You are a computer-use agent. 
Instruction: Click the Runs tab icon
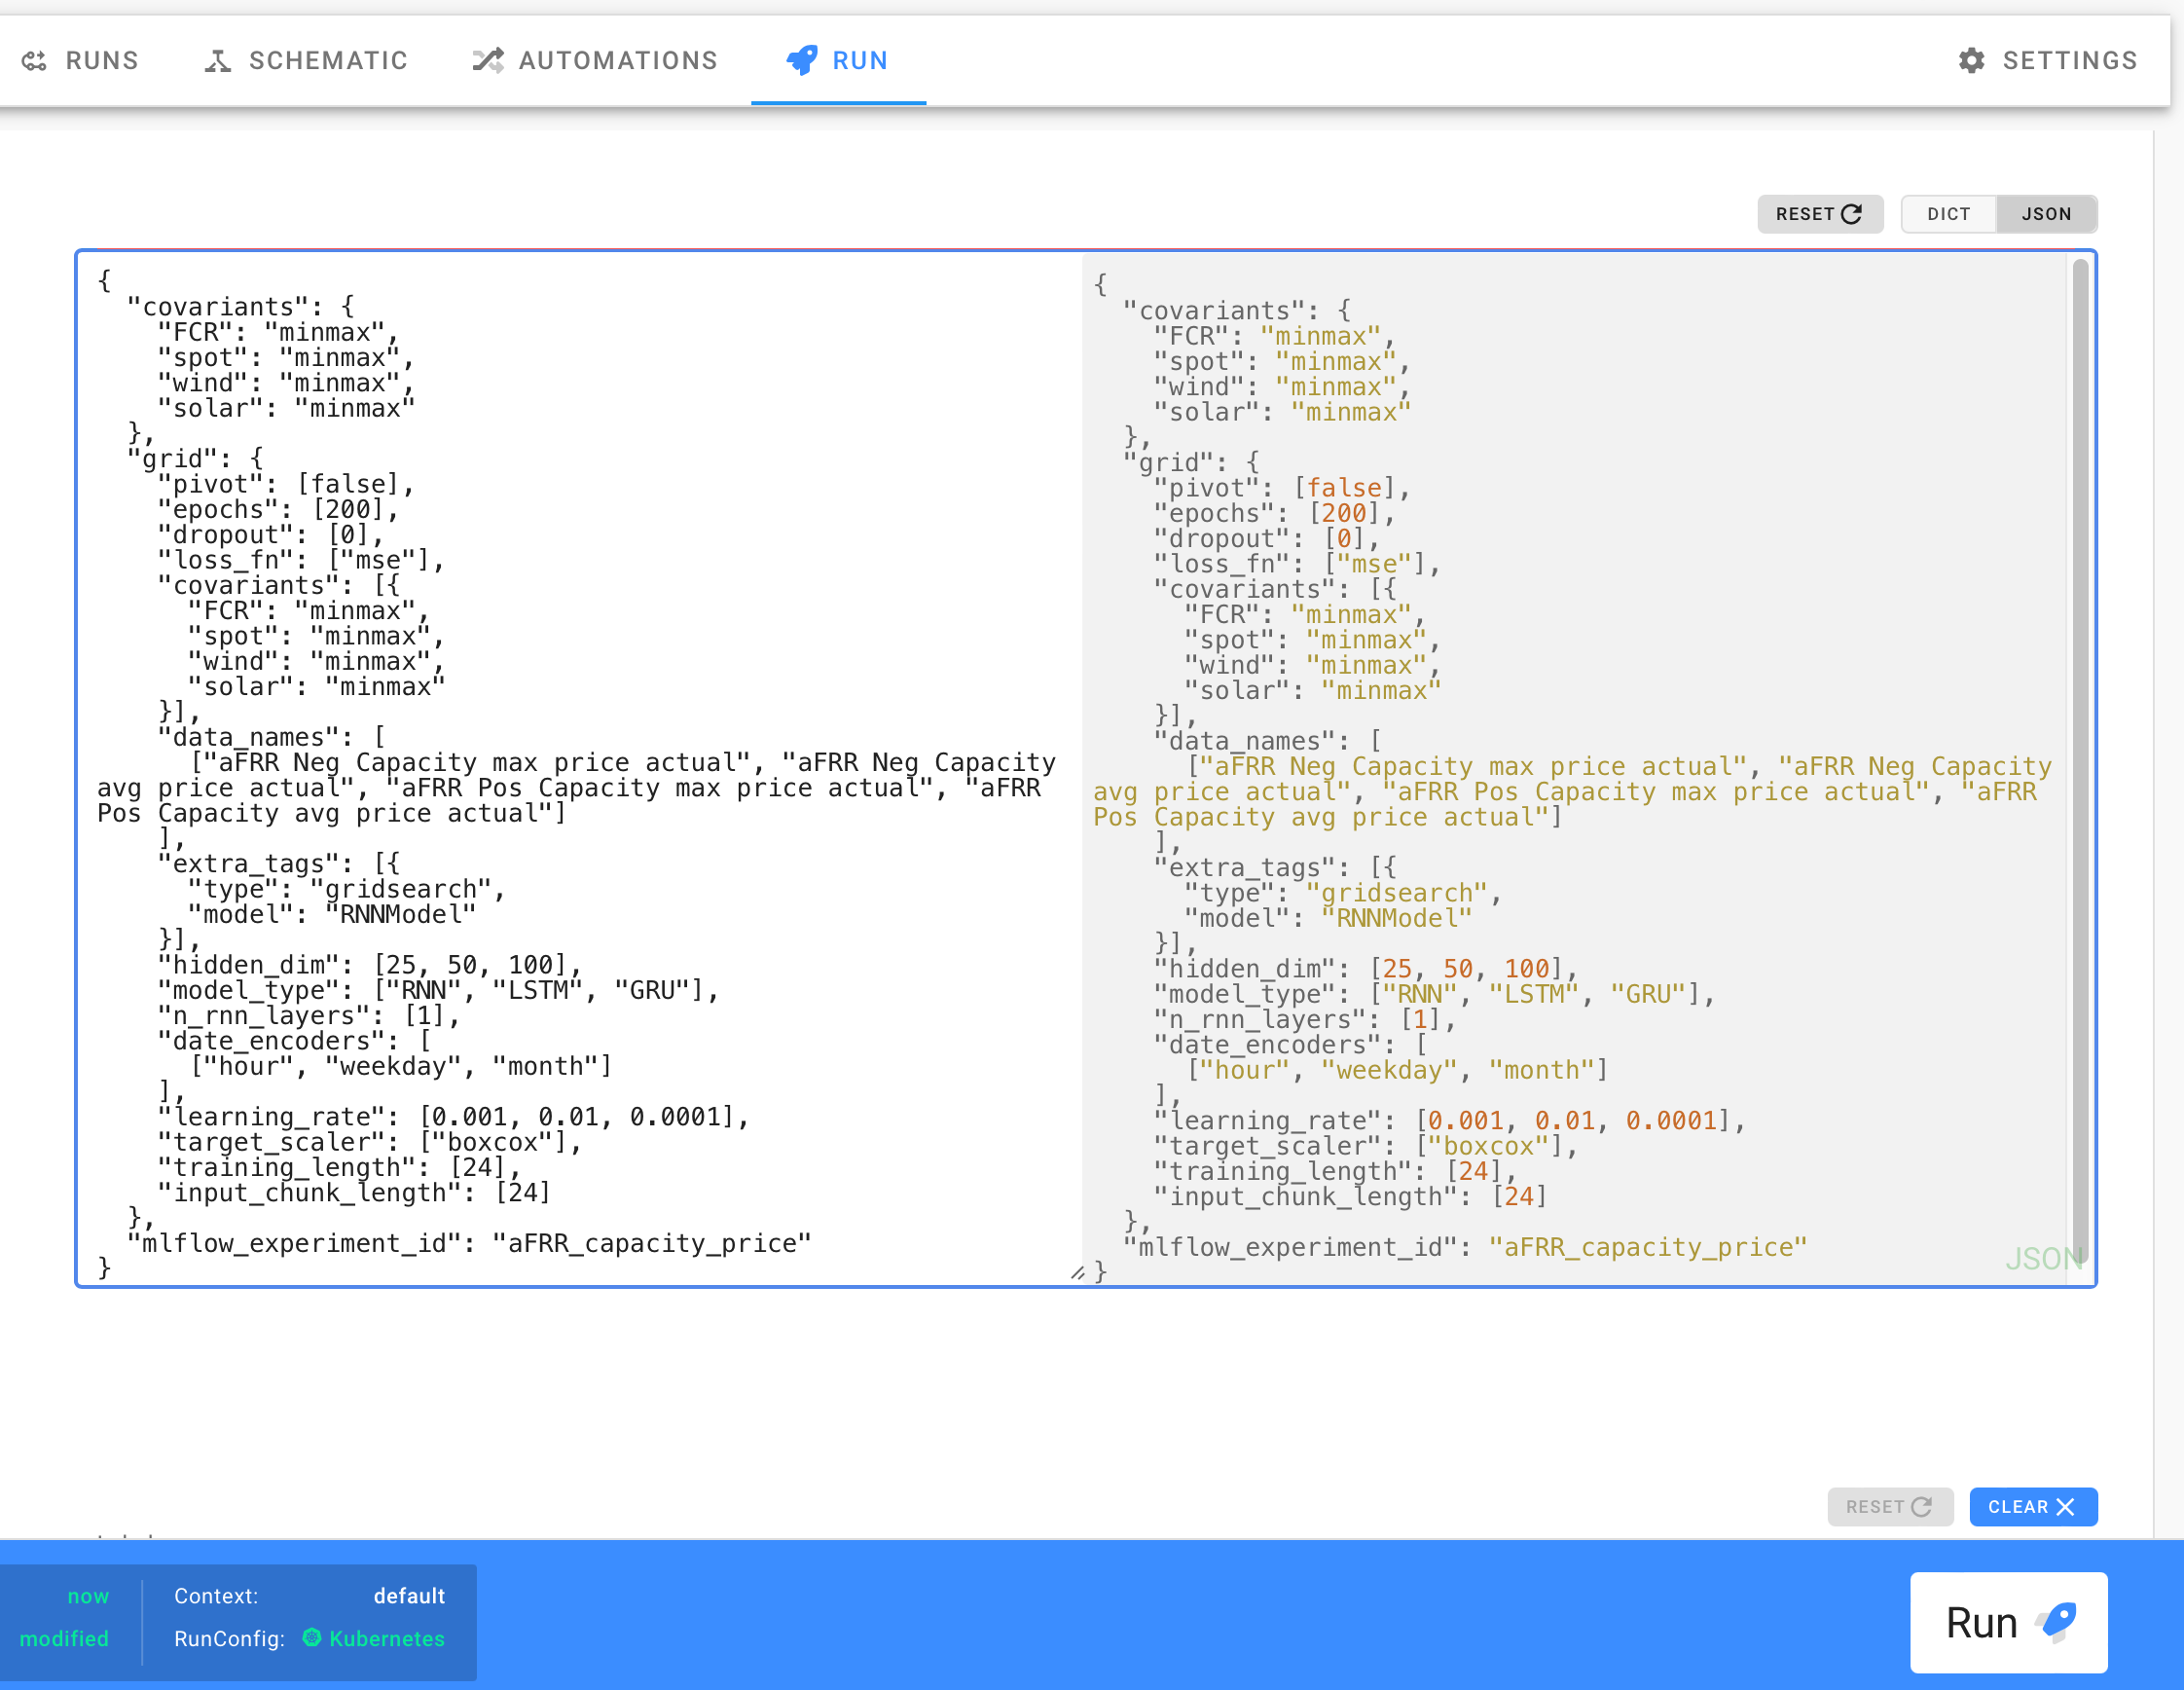35,61
